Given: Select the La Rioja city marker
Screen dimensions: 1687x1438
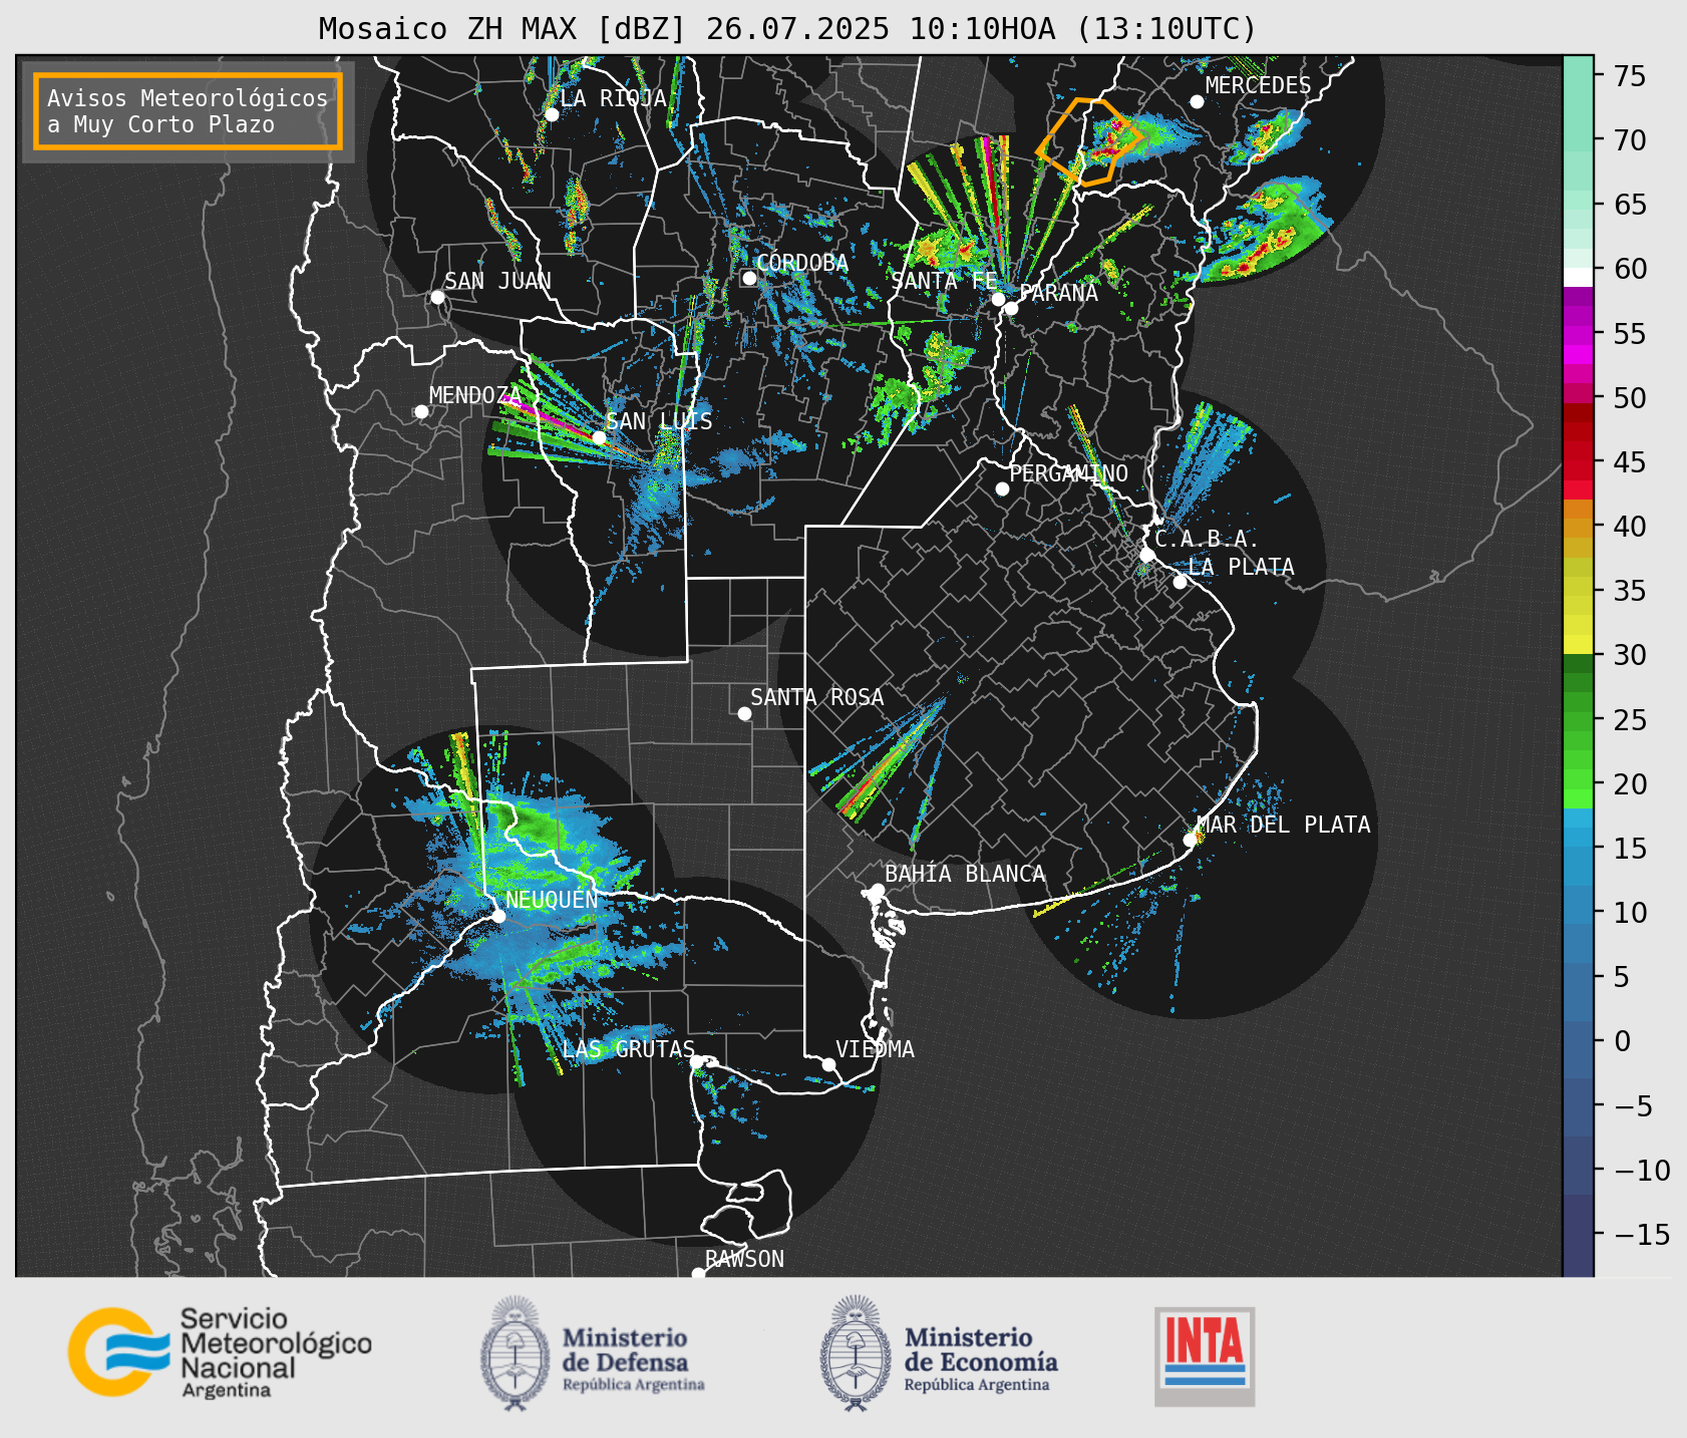Looking at the screenshot, I should click(551, 114).
